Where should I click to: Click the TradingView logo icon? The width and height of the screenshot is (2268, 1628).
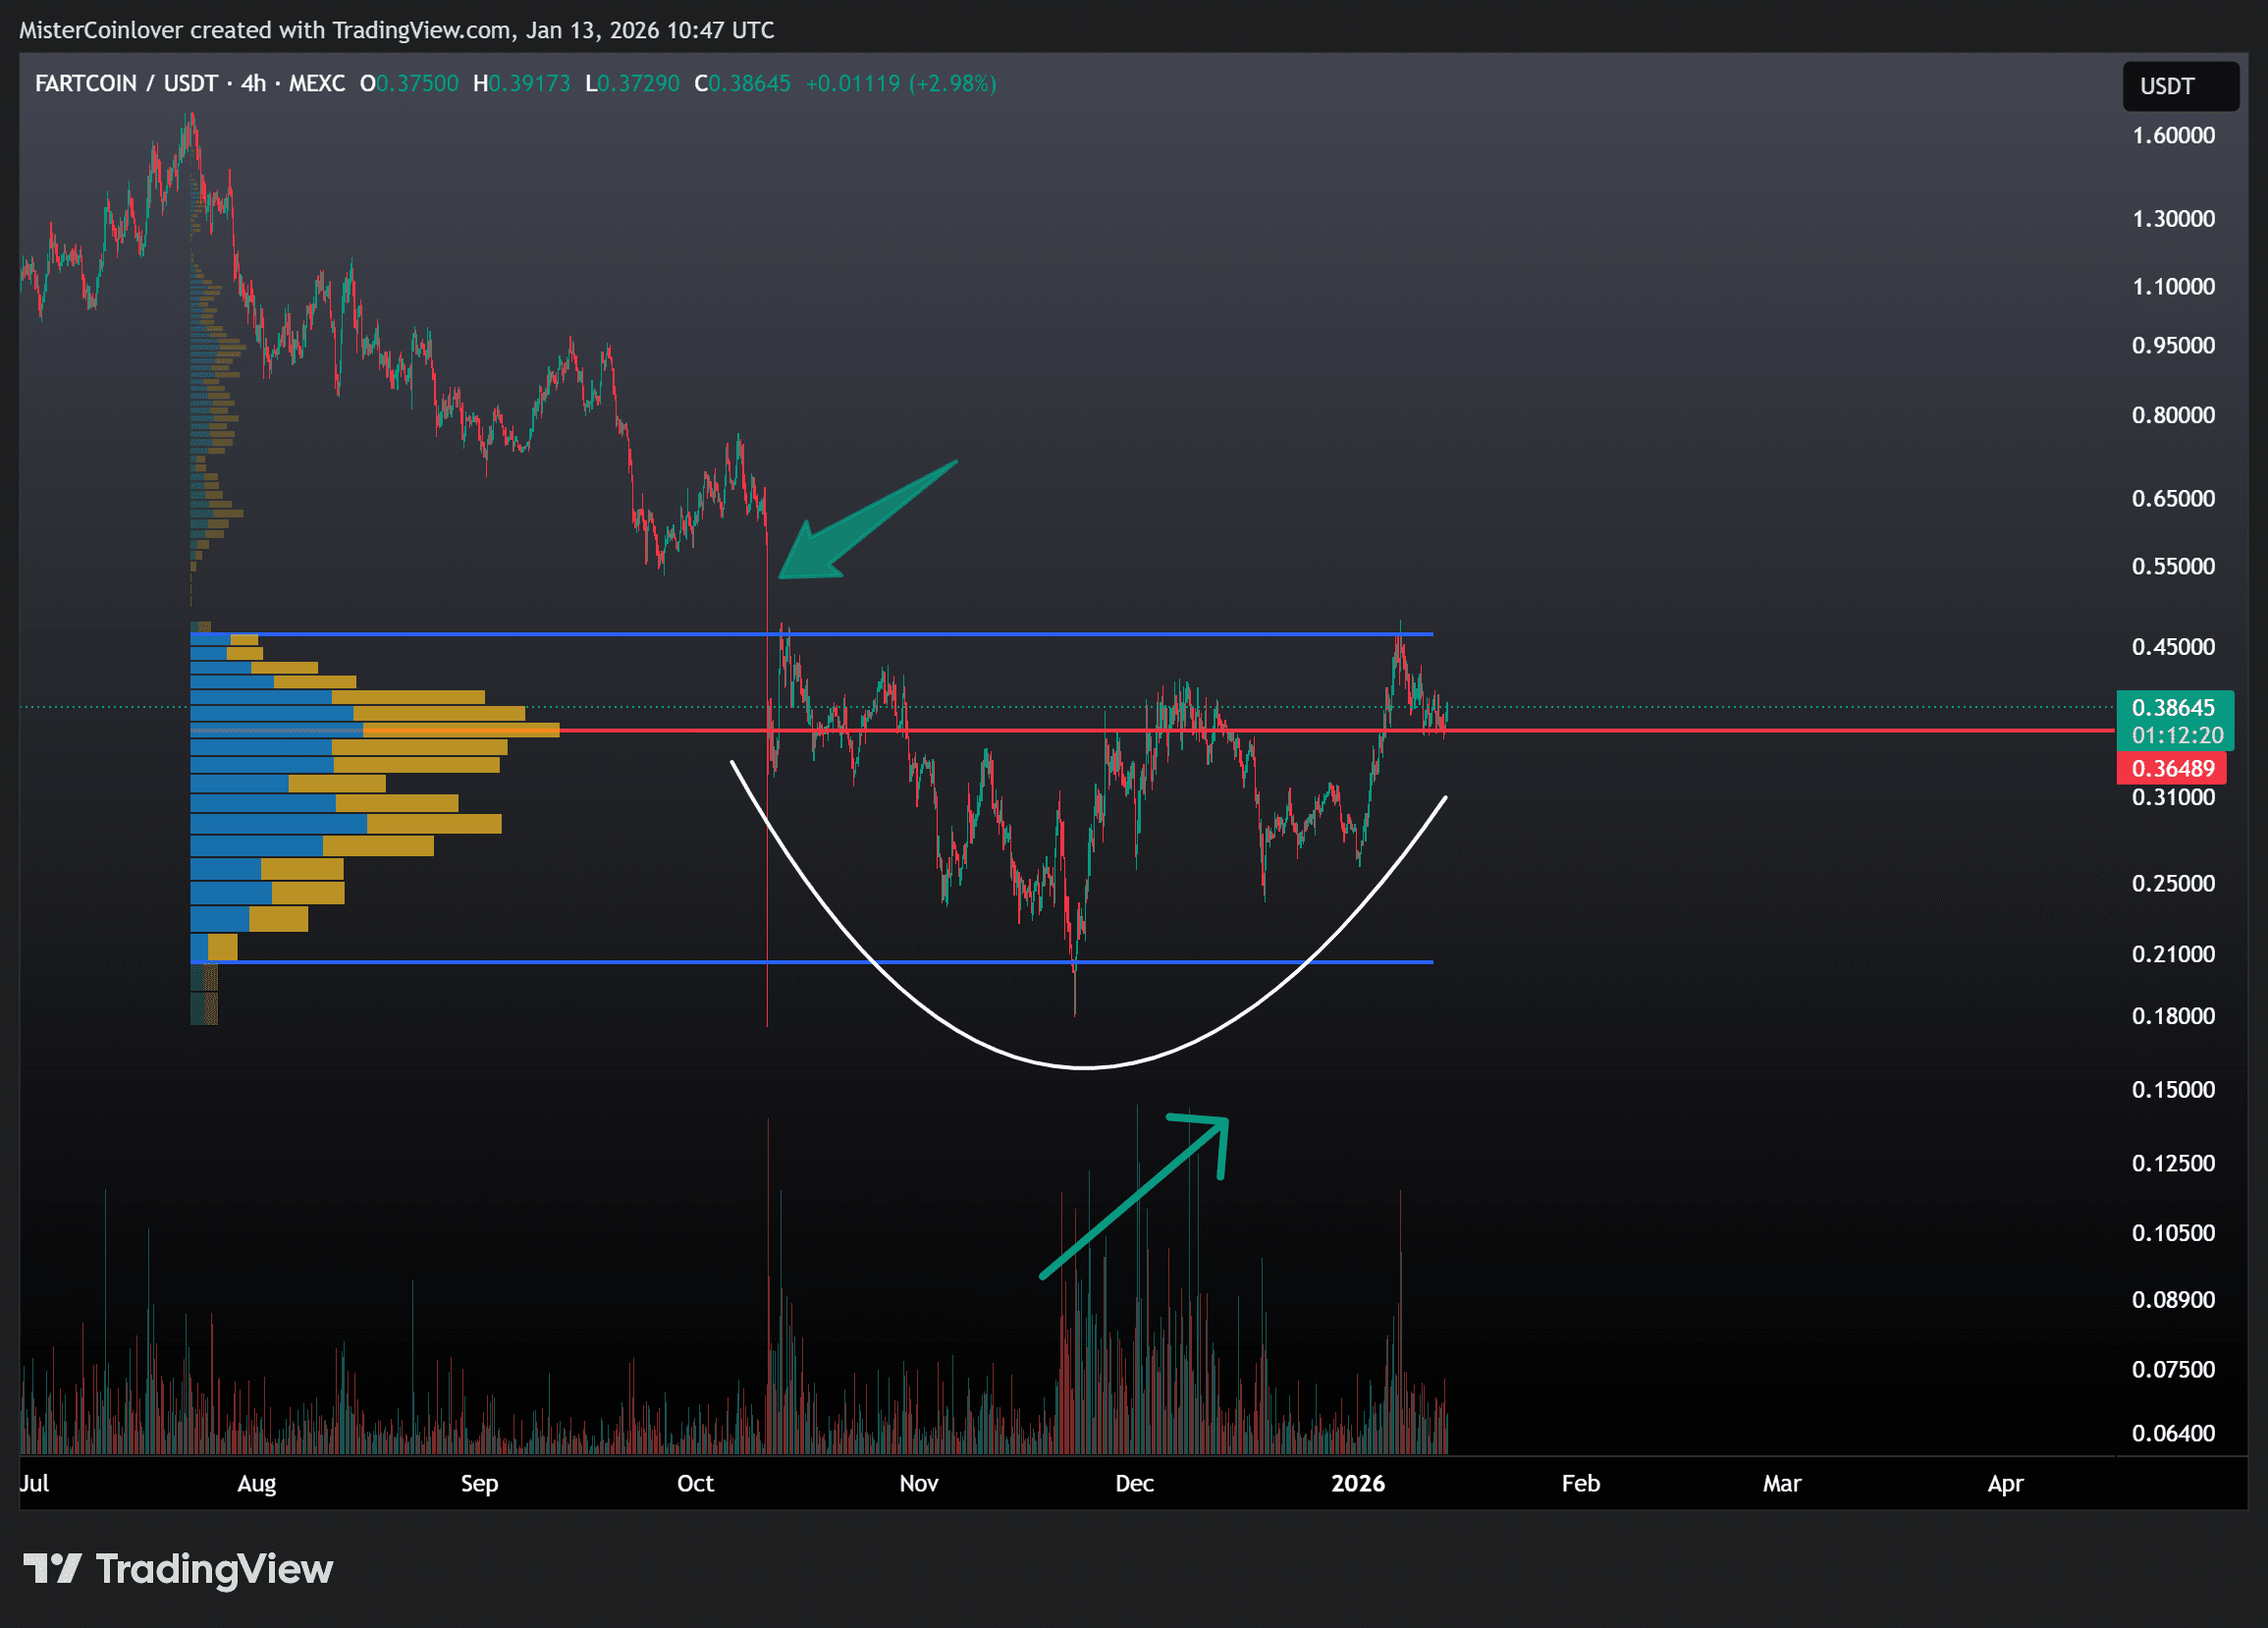pos(52,1568)
